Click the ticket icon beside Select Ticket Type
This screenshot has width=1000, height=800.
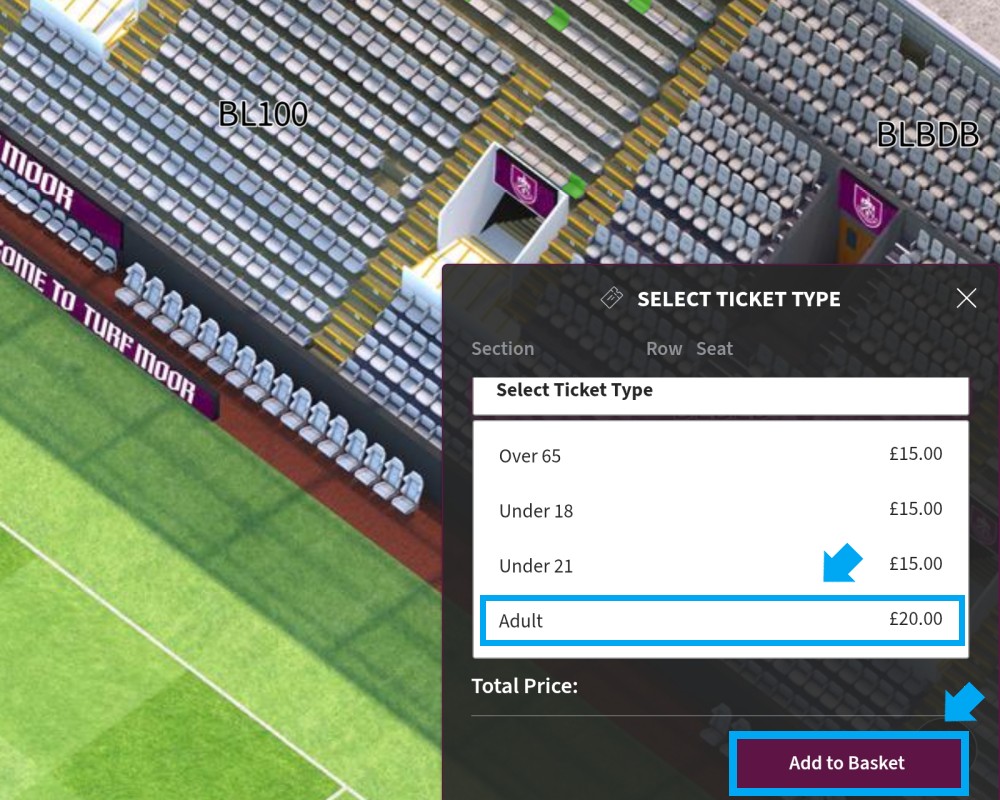[612, 298]
